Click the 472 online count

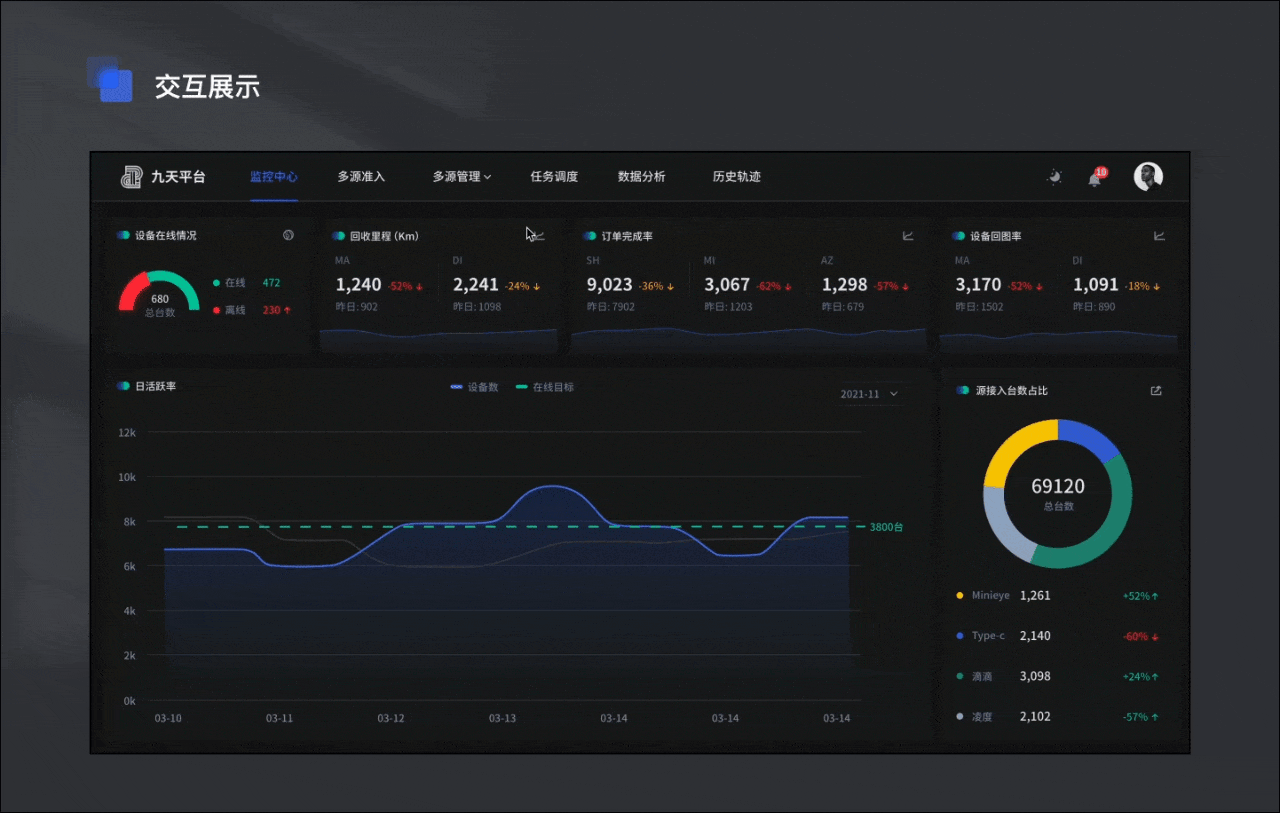(271, 283)
